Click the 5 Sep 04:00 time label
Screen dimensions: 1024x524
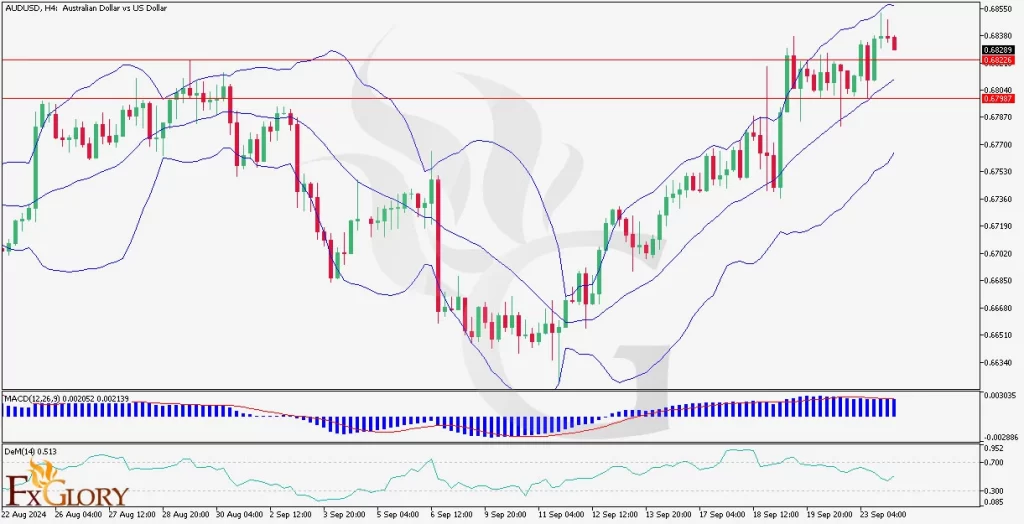pyautogui.click(x=400, y=514)
